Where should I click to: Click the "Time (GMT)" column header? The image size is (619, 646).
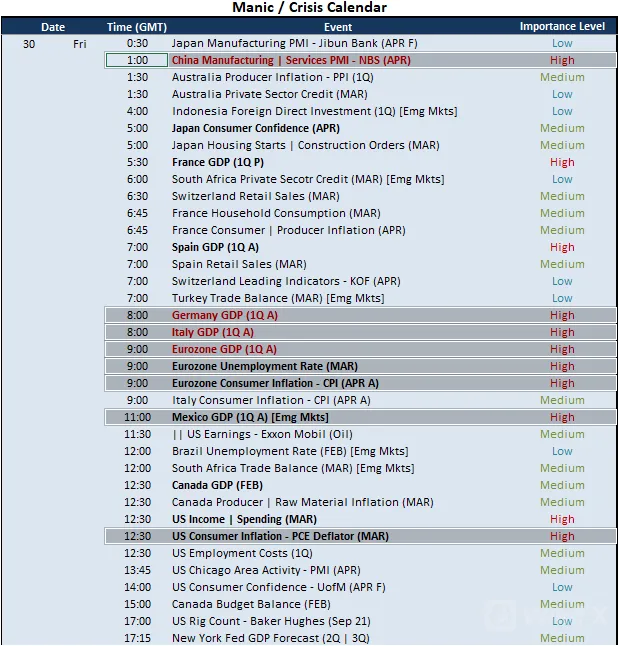click(x=137, y=27)
